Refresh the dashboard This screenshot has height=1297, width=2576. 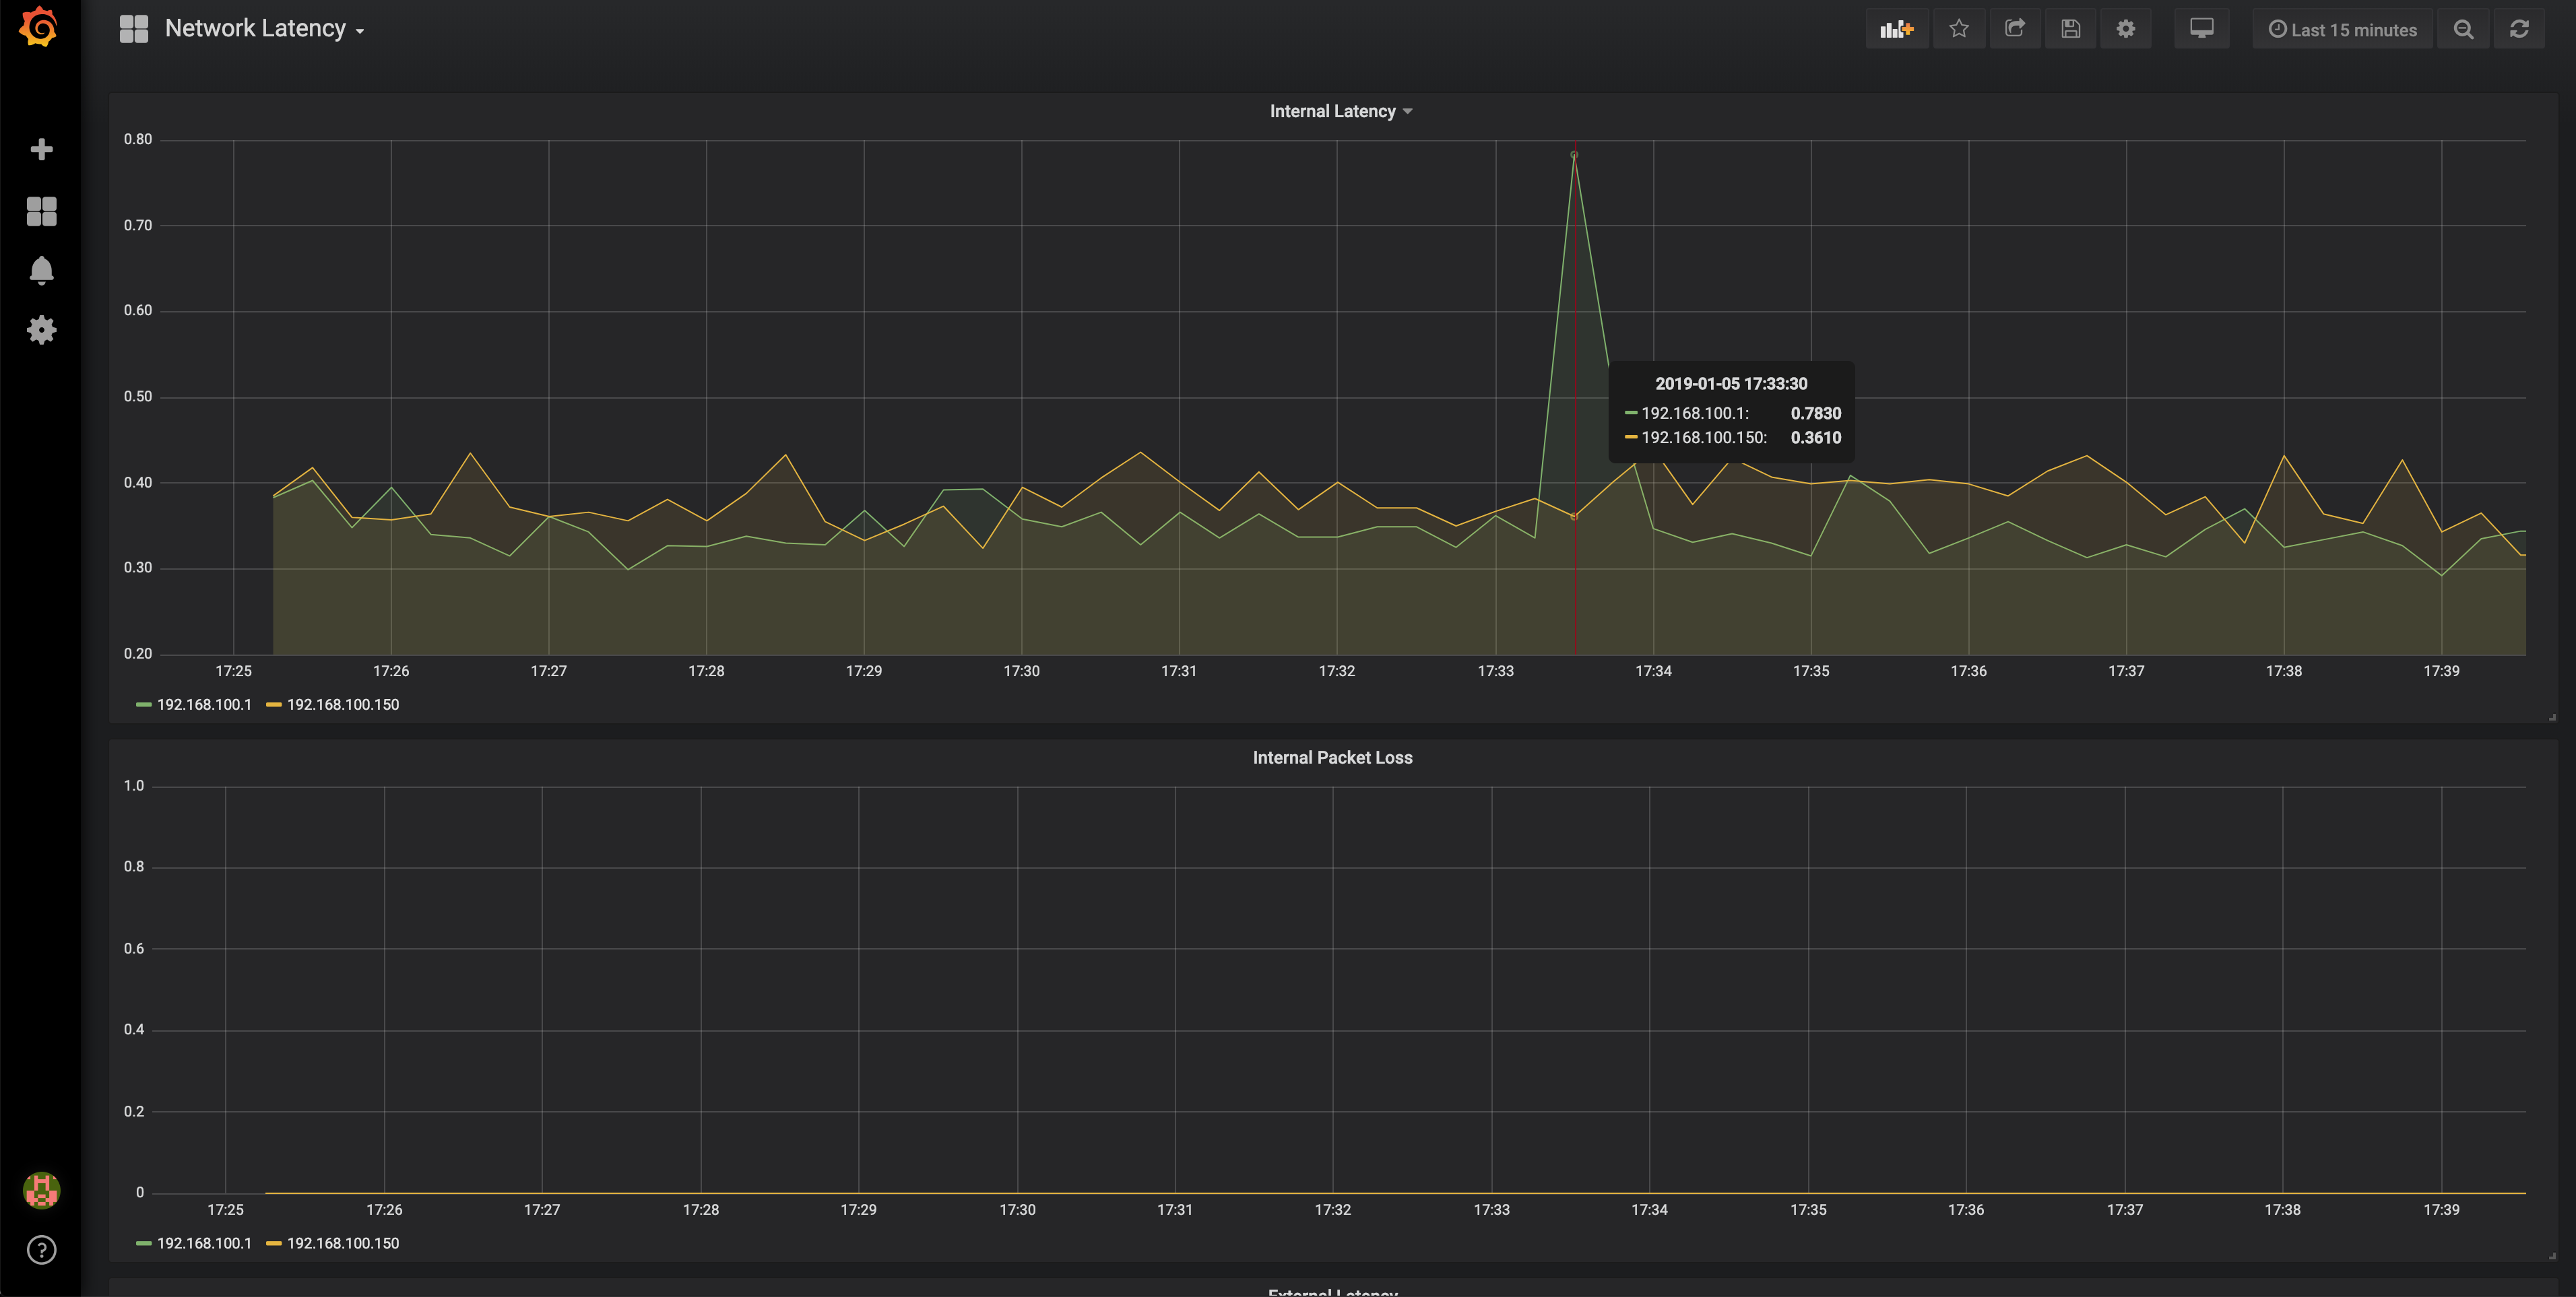pos(2519,29)
